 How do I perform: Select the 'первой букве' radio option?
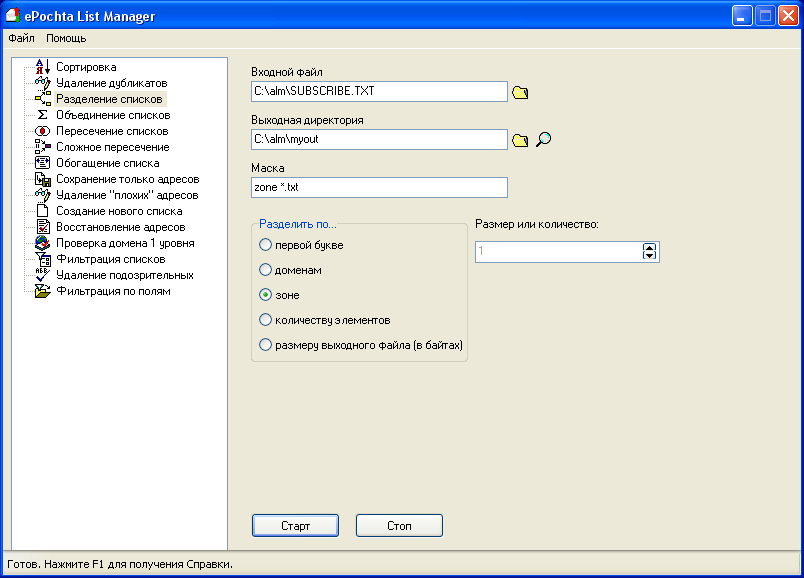pos(265,245)
